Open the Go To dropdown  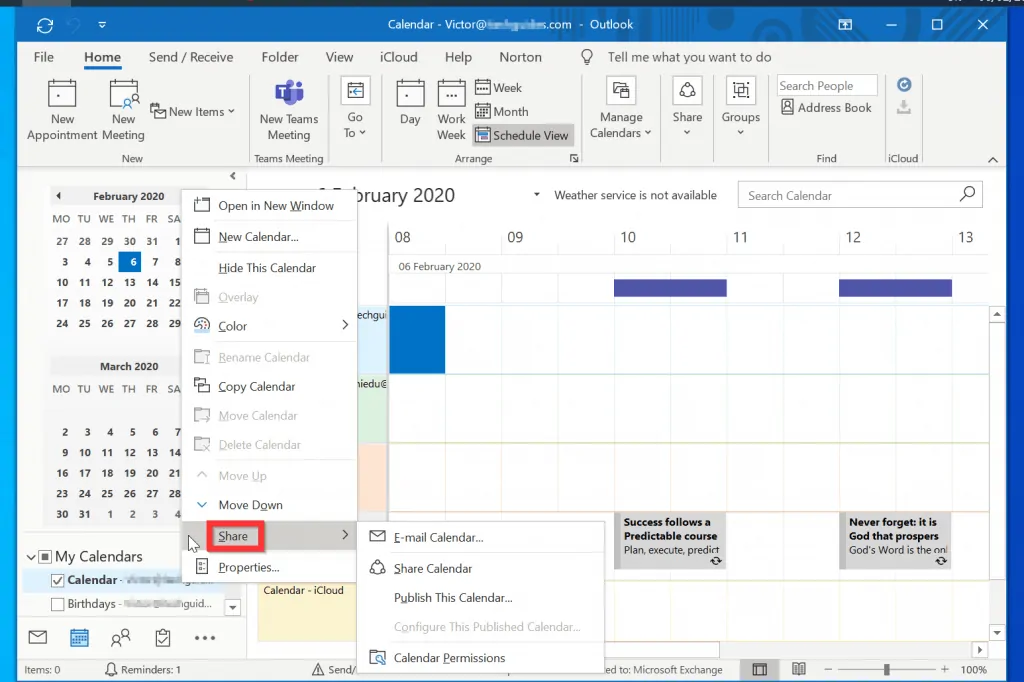coord(355,110)
